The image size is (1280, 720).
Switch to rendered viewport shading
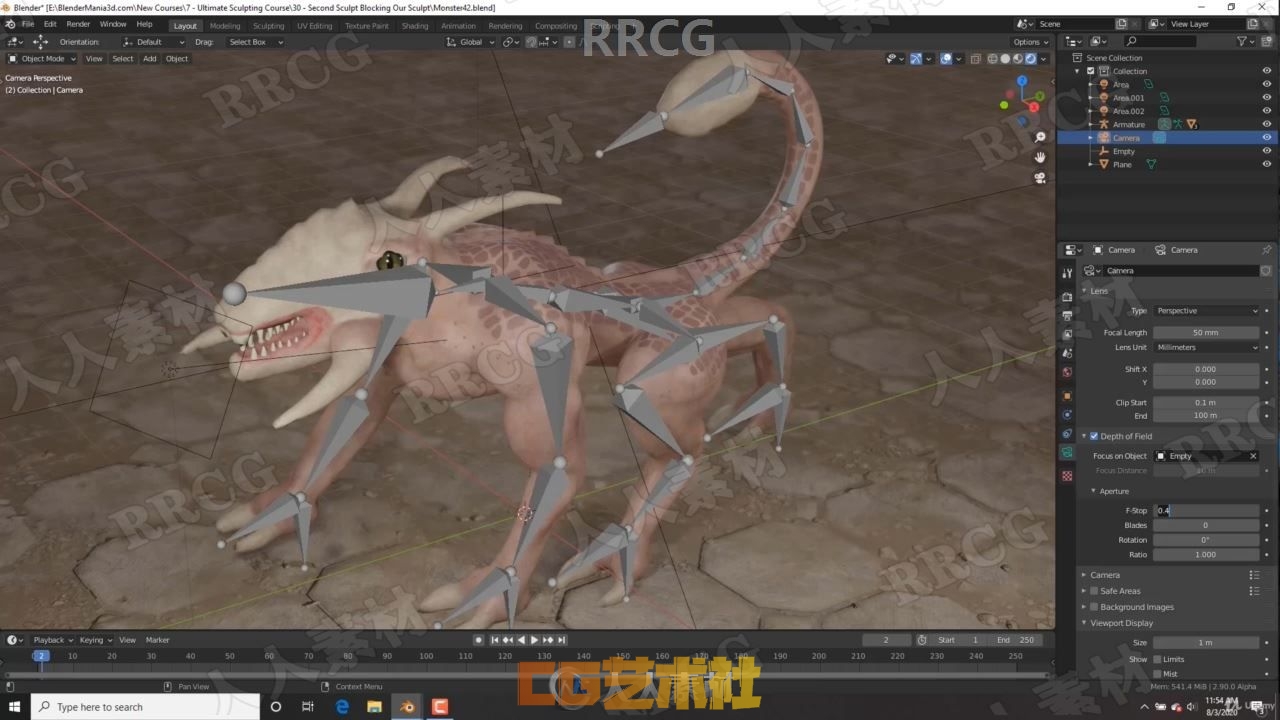click(1031, 59)
